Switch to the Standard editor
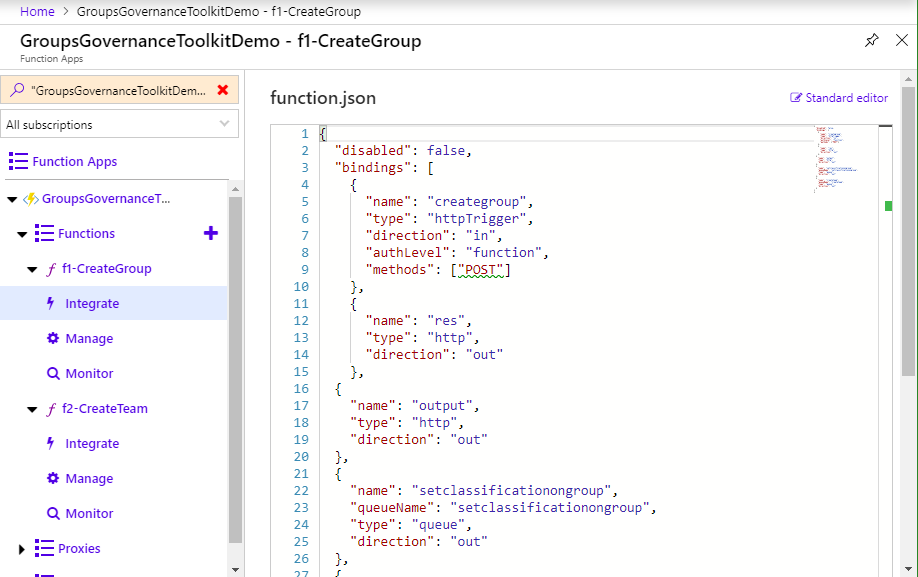Image resolution: width=918 pixels, height=577 pixels. (x=838, y=98)
